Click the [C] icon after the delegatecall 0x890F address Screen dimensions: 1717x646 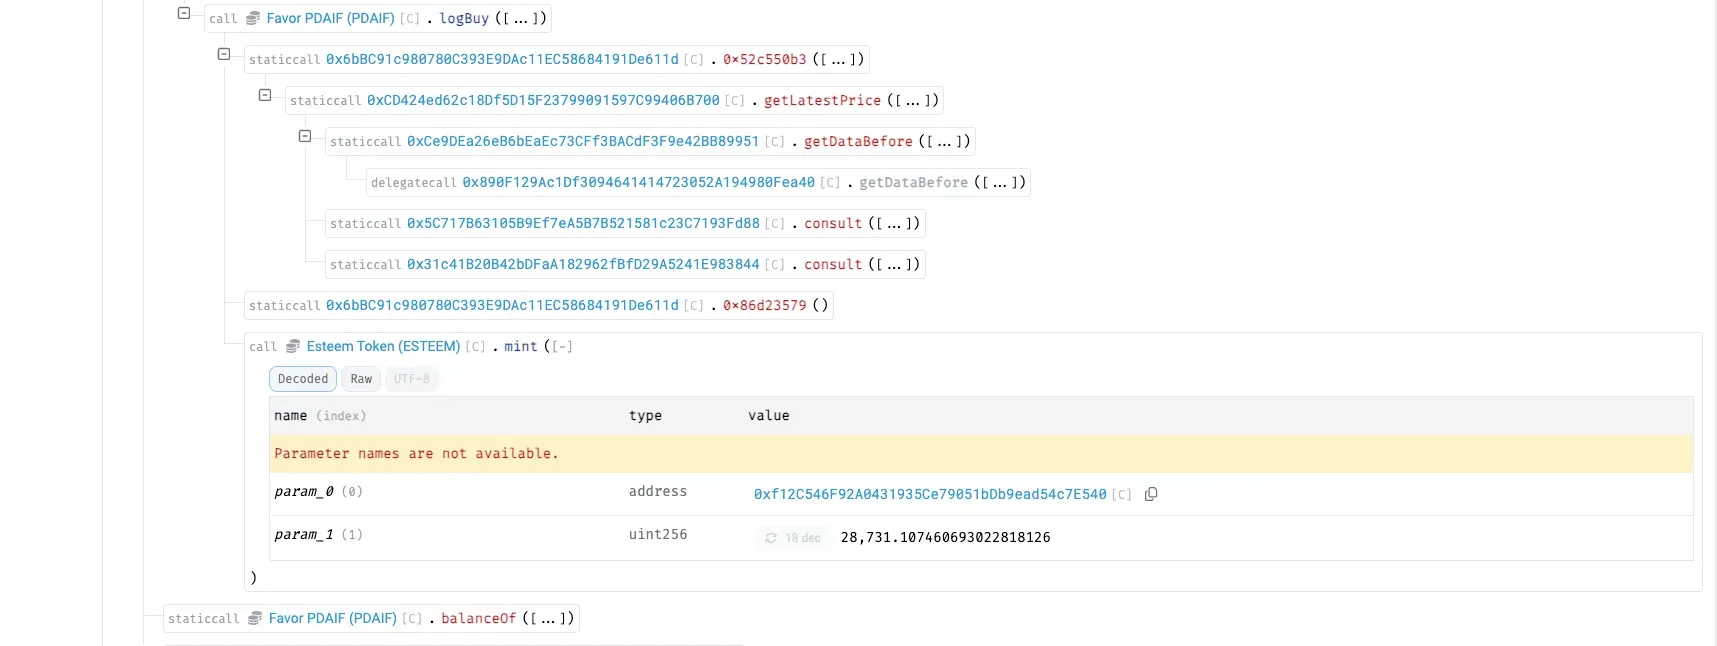pos(831,183)
